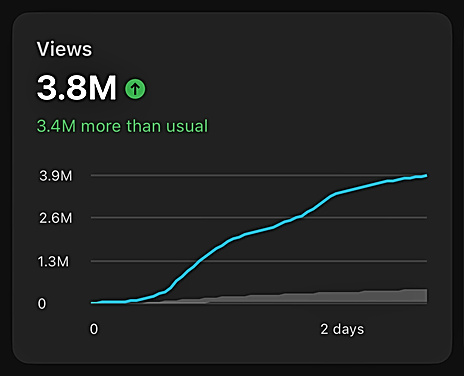Click the 3.8M total views figure
The image size is (464, 376).
pyautogui.click(x=77, y=88)
